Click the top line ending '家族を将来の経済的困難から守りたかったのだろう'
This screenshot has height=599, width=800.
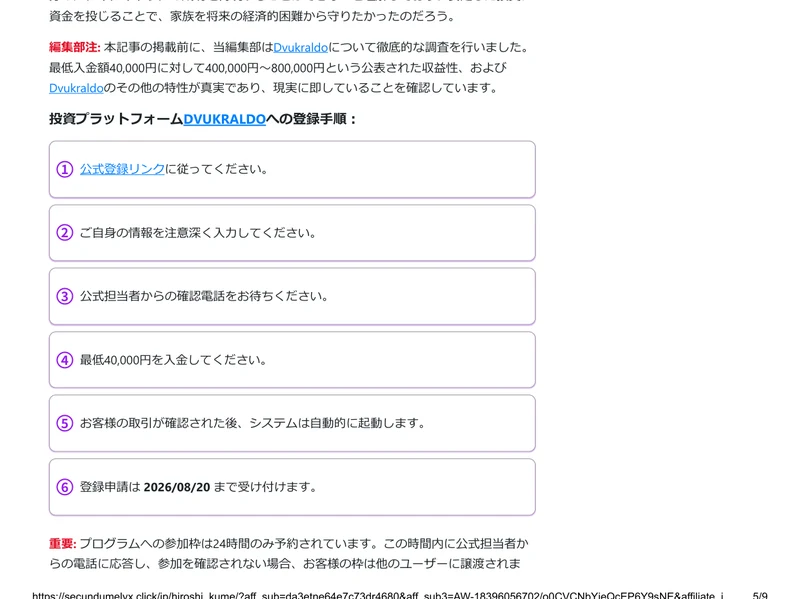coord(252,16)
